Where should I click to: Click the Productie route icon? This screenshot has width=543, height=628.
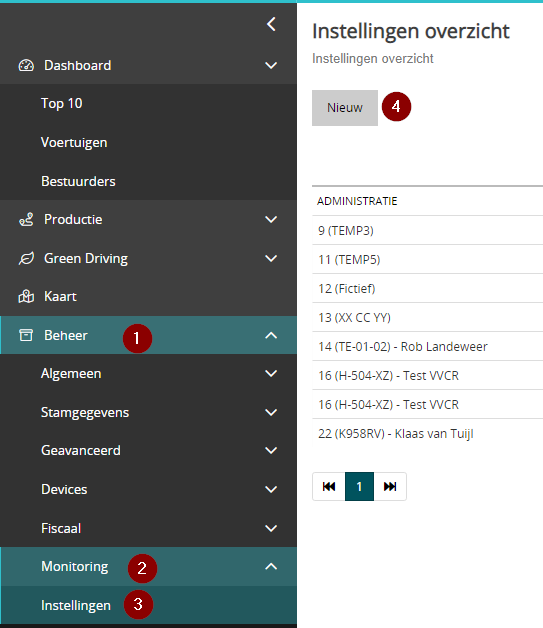26,219
